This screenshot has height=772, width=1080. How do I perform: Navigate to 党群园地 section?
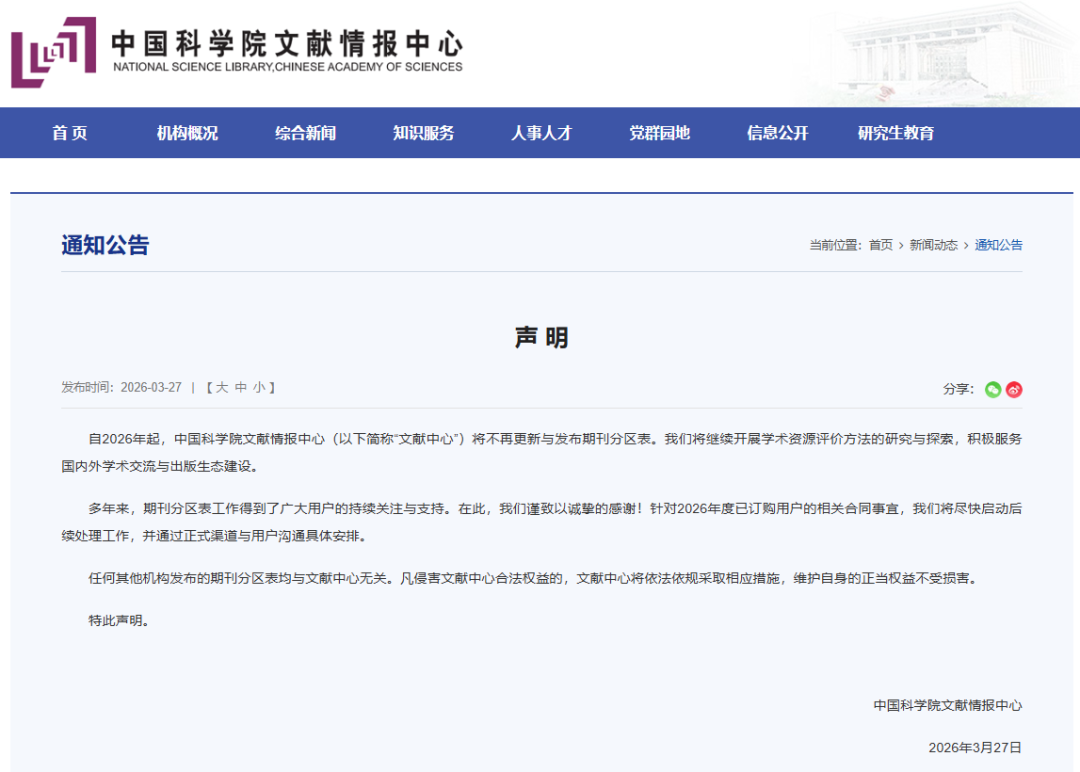(x=660, y=133)
